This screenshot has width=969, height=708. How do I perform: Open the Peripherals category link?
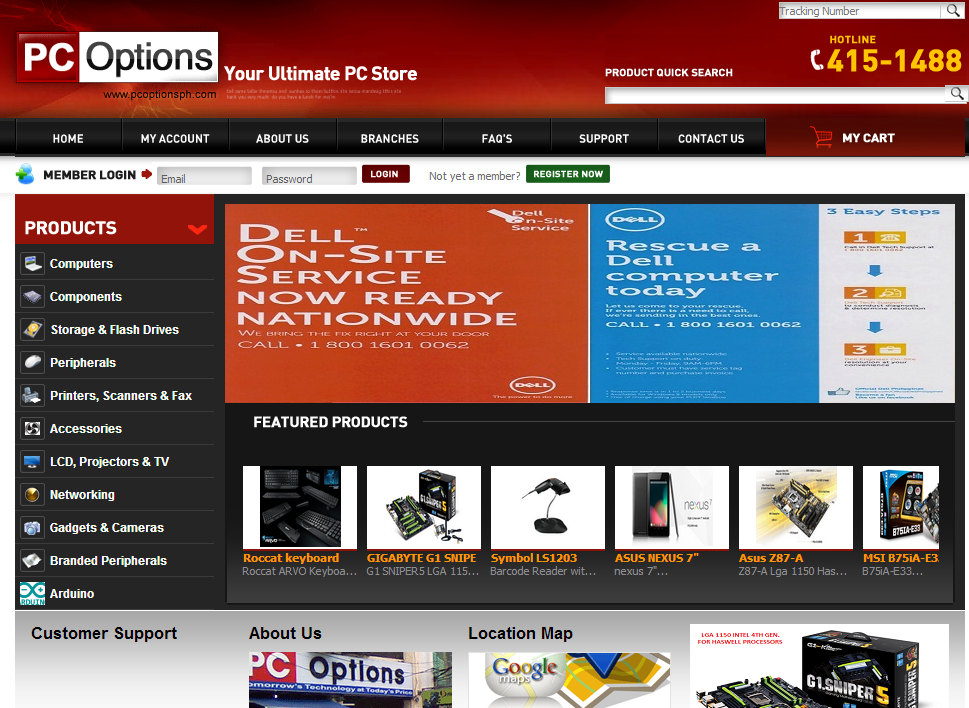coord(83,363)
